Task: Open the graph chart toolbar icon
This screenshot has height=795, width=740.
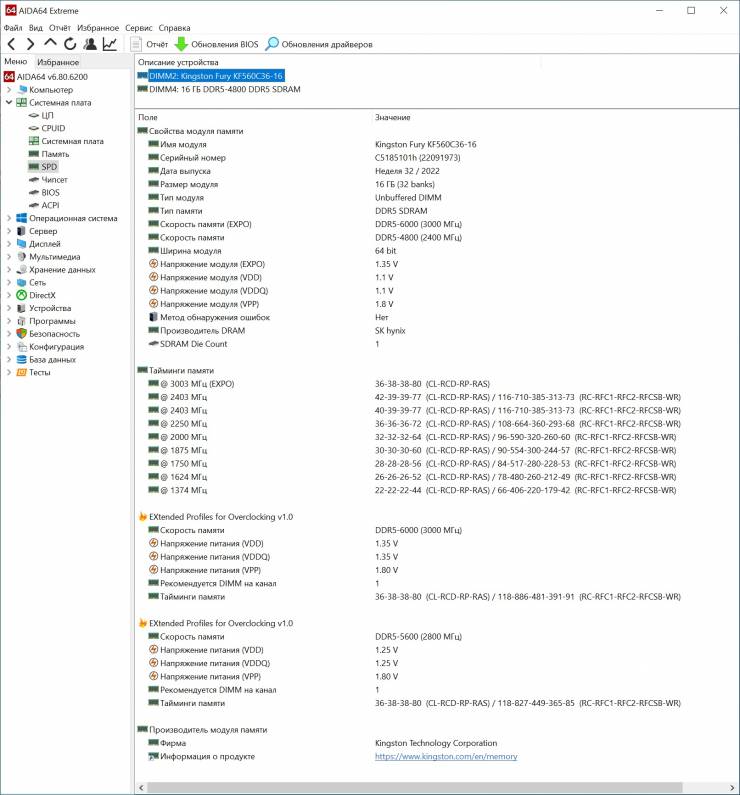Action: [x=109, y=44]
